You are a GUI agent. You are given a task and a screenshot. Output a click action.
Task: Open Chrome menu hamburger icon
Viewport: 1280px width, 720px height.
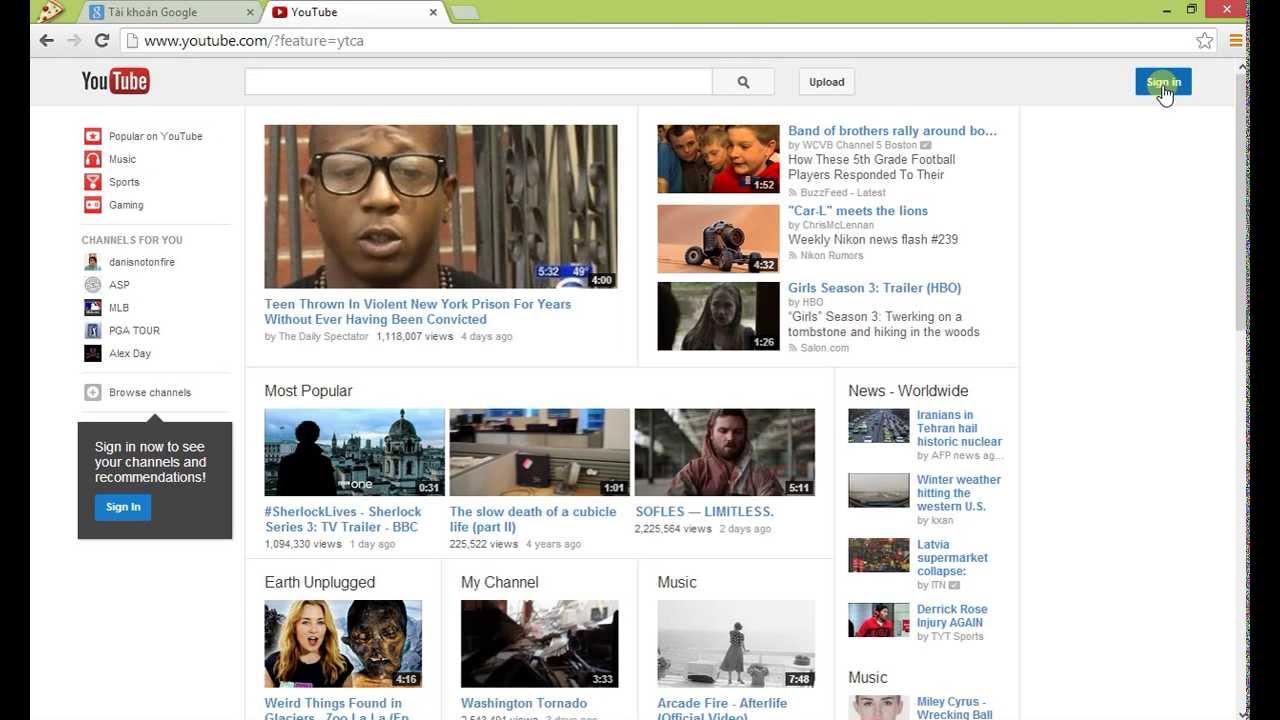(x=1236, y=41)
